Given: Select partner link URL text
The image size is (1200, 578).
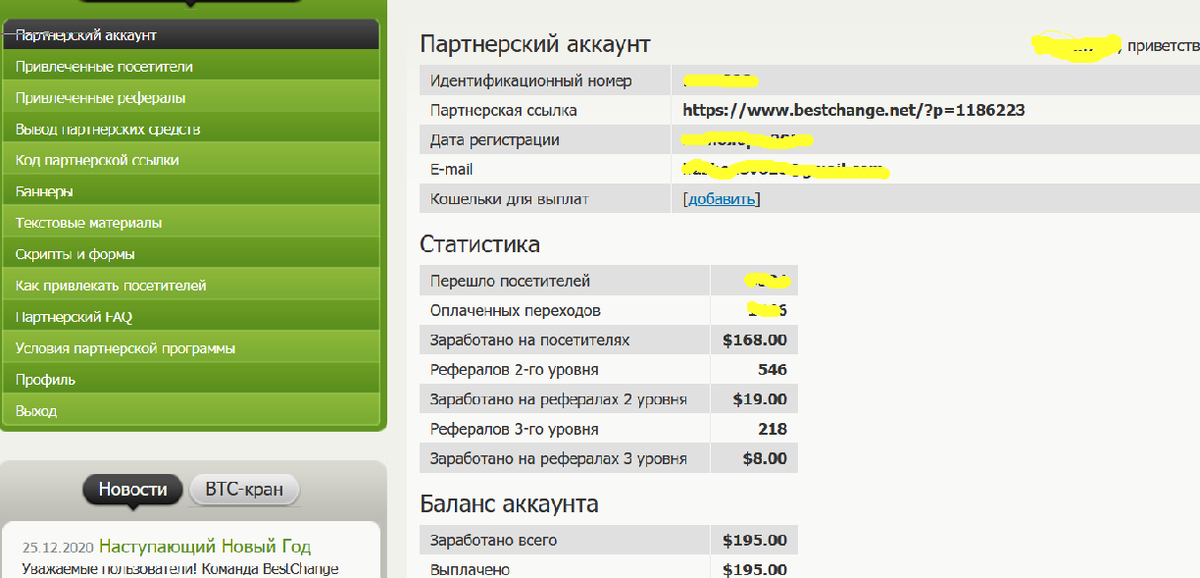Looking at the screenshot, I should [x=854, y=110].
